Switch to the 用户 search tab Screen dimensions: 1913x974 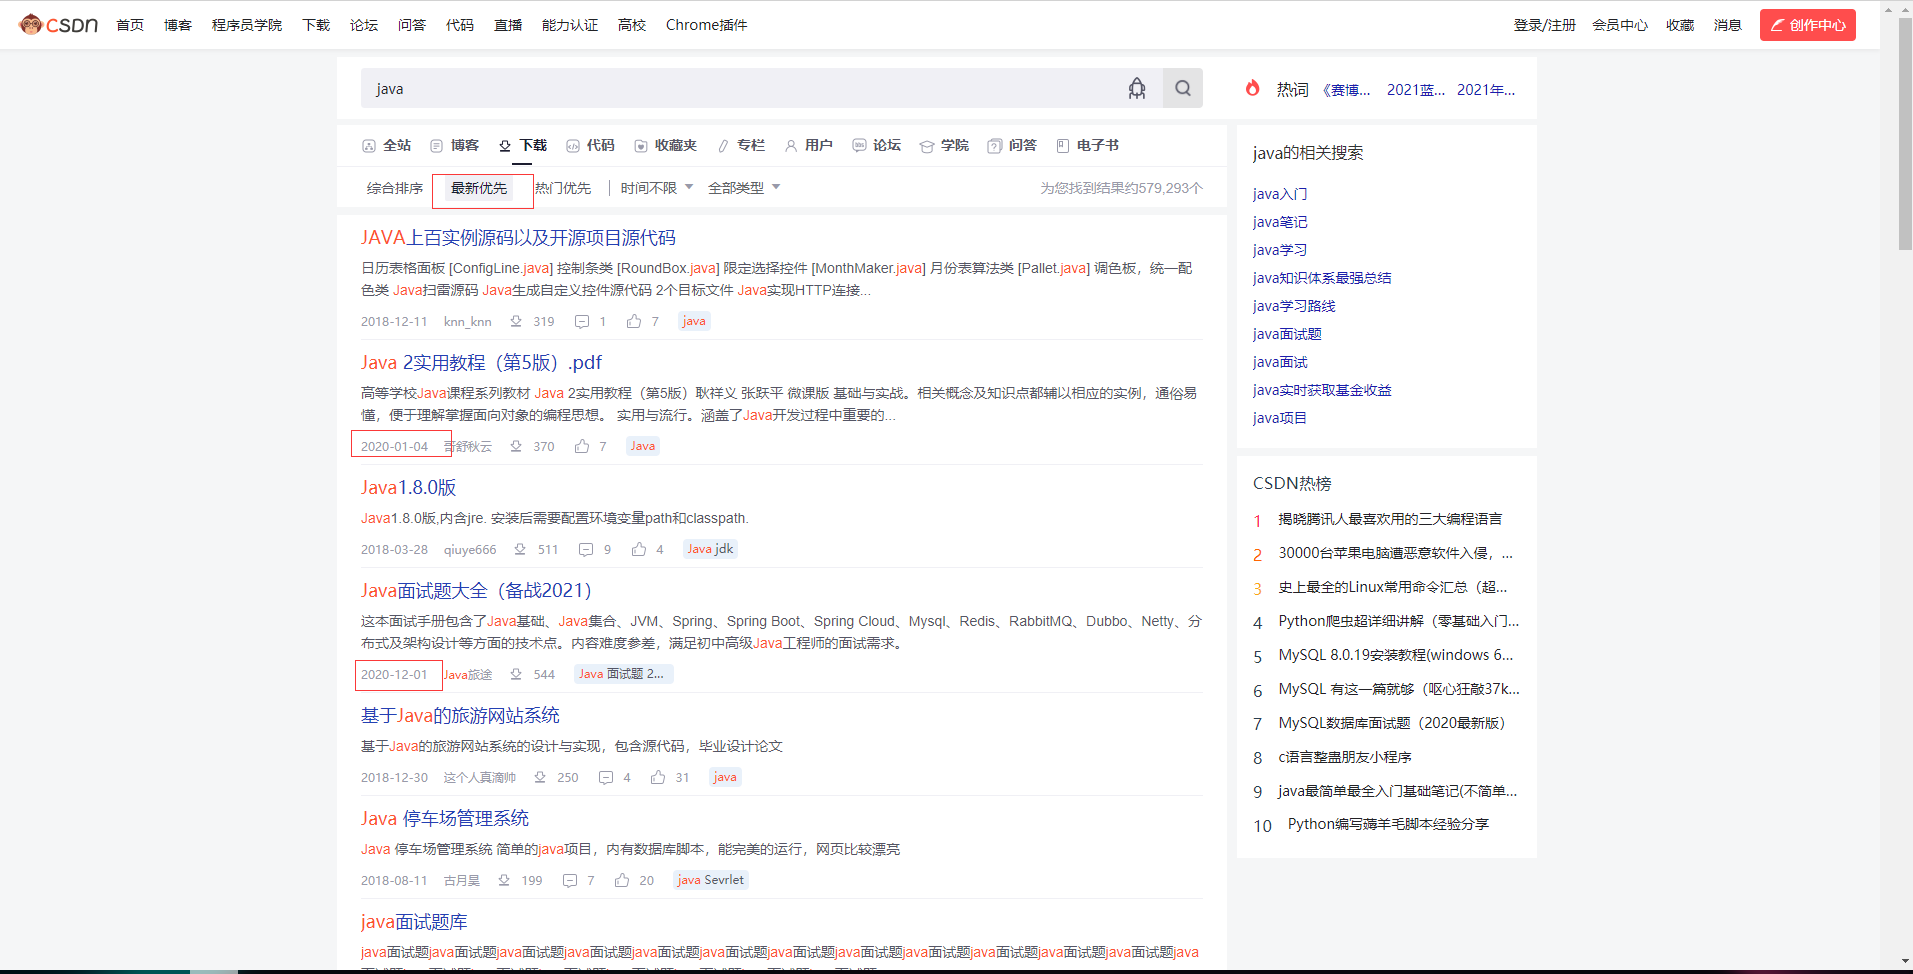point(809,145)
